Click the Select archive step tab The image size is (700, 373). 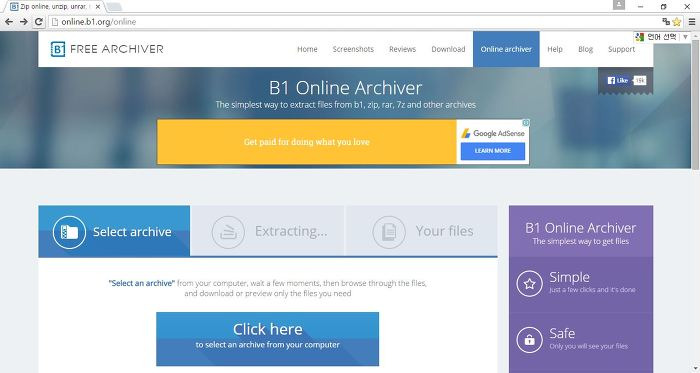pyautogui.click(x=114, y=232)
